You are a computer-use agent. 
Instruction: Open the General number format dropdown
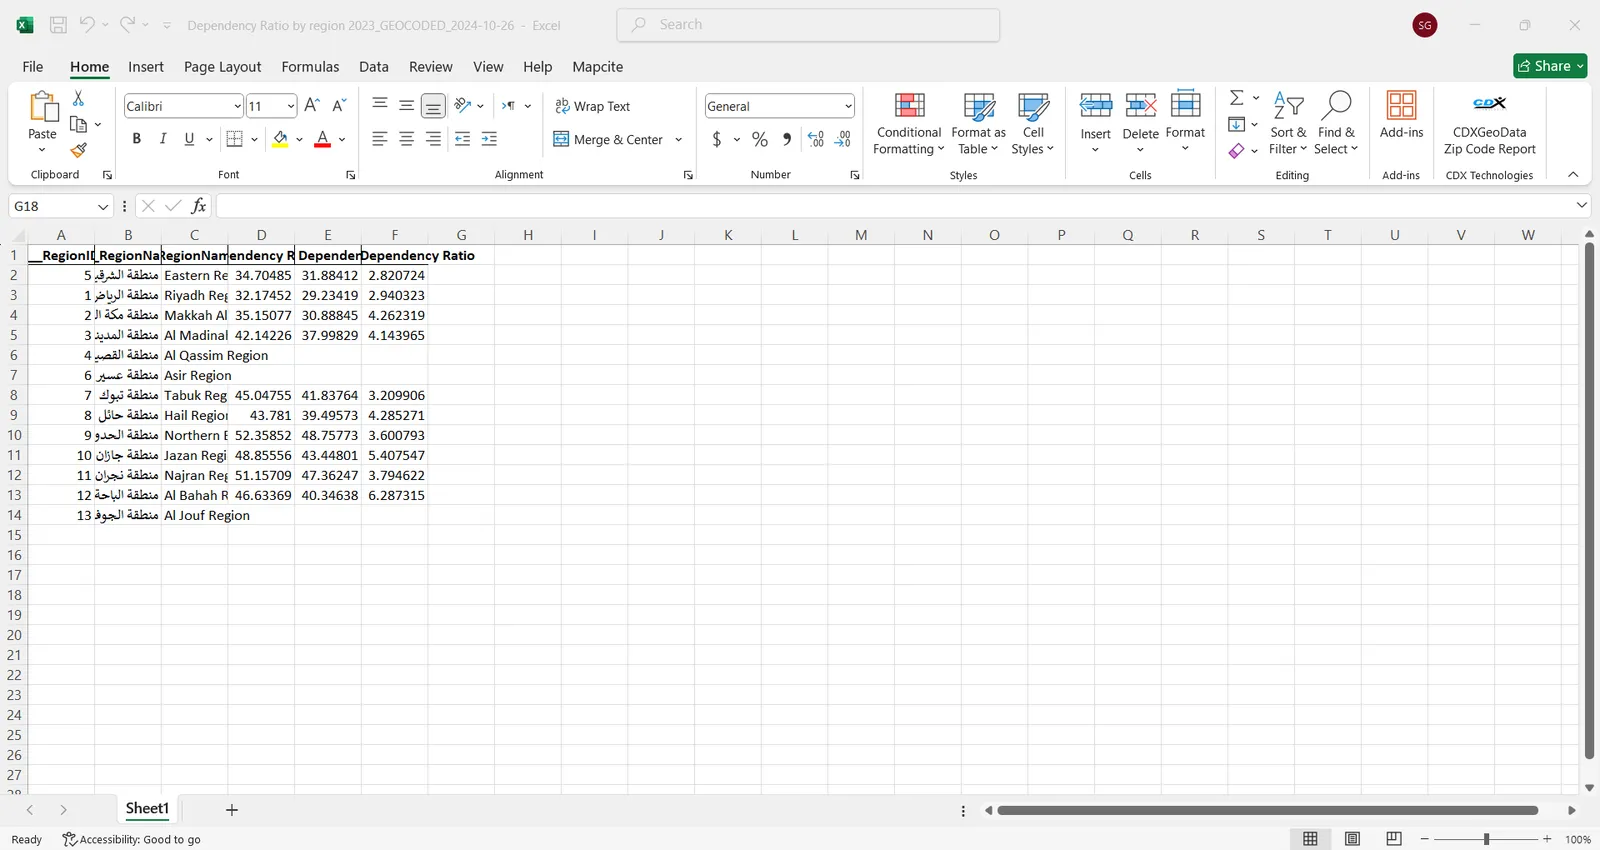click(x=848, y=106)
